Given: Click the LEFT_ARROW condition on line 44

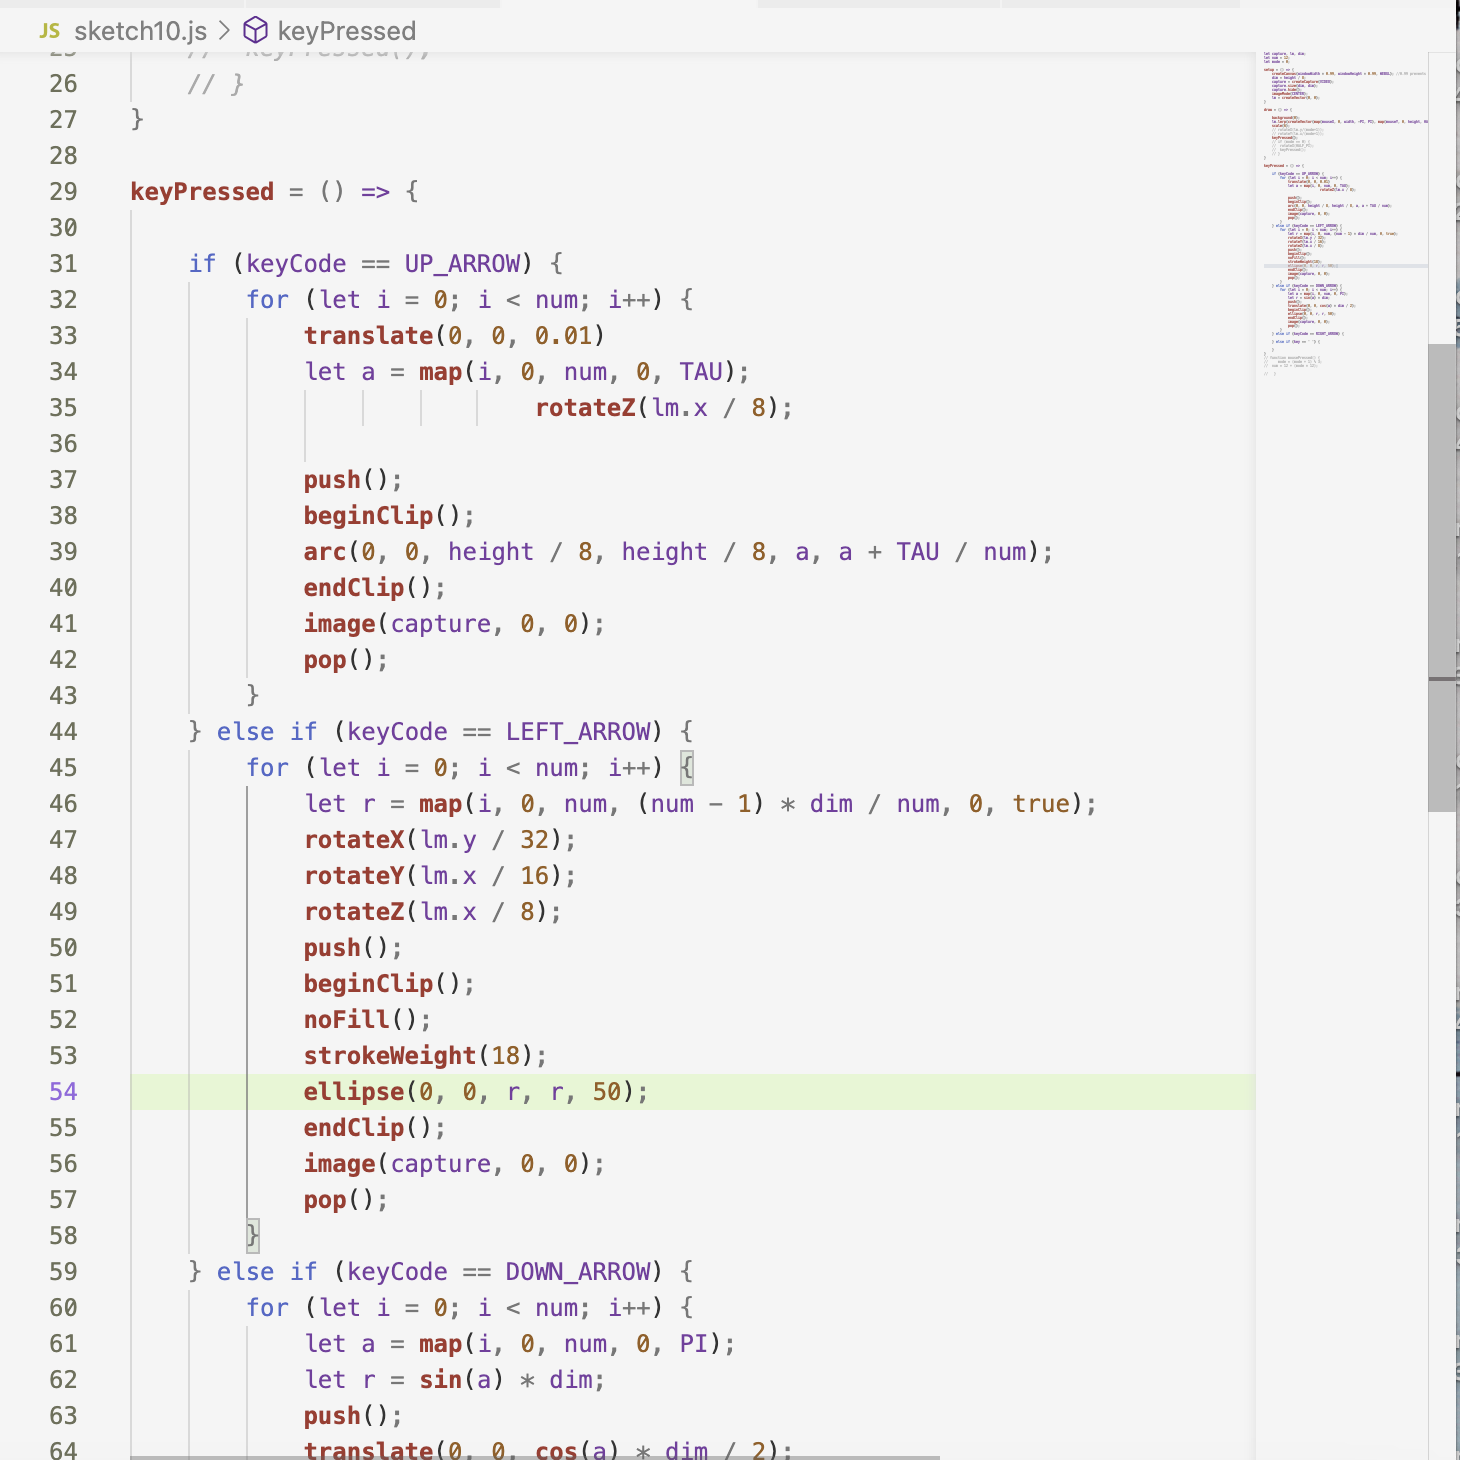Looking at the screenshot, I should coord(580,731).
